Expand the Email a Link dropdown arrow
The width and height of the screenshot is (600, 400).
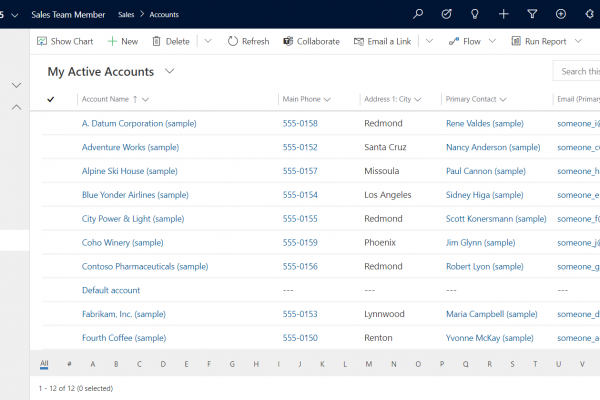[x=429, y=41]
